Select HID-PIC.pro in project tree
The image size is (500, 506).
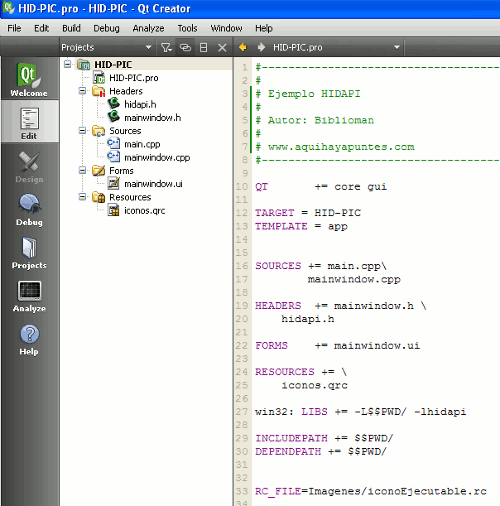click(x=134, y=78)
